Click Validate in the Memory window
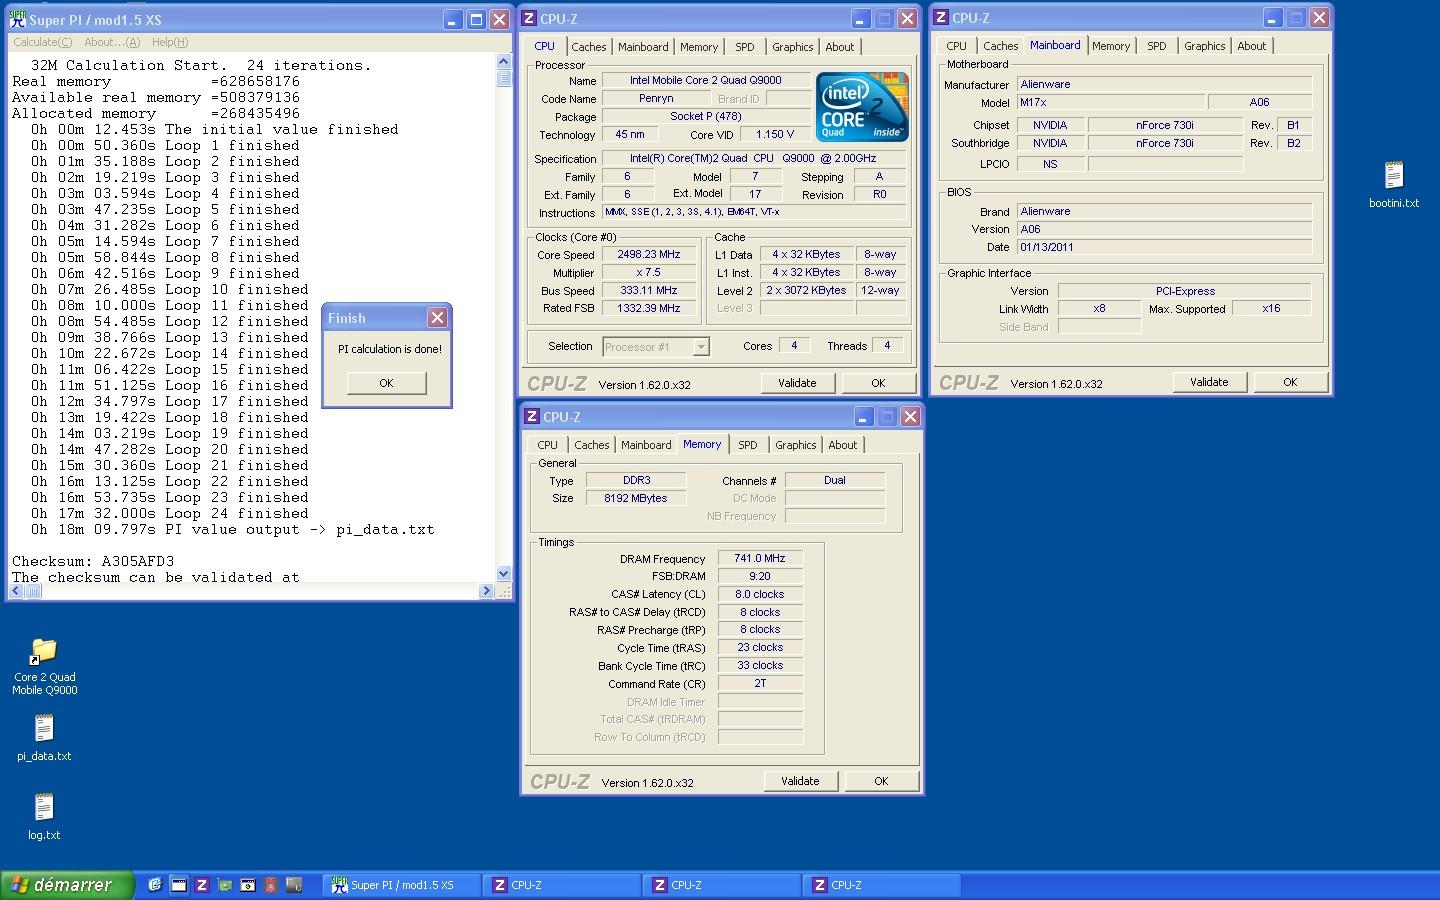The height and width of the screenshot is (900, 1440). pos(800,781)
